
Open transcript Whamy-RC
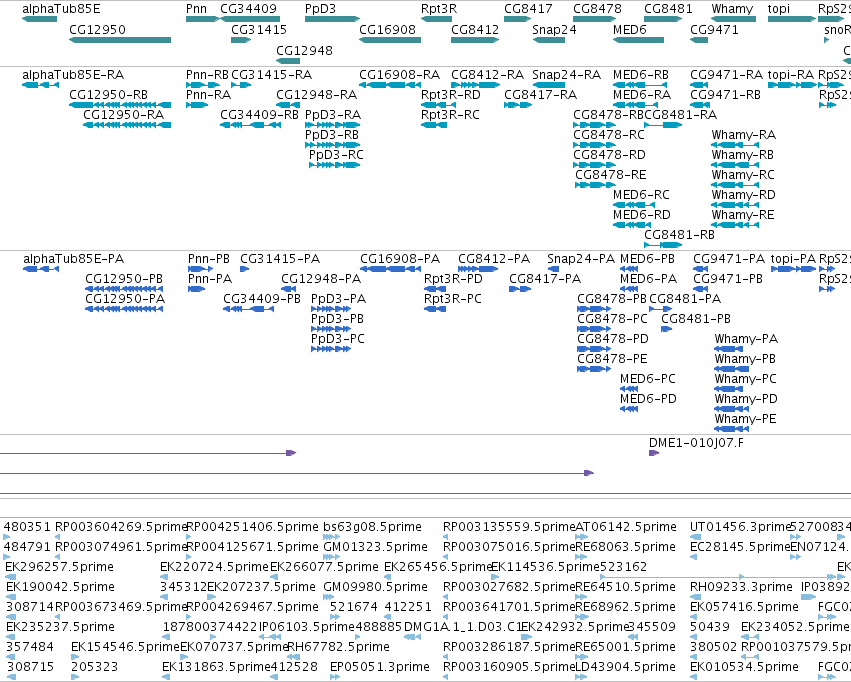[743, 175]
